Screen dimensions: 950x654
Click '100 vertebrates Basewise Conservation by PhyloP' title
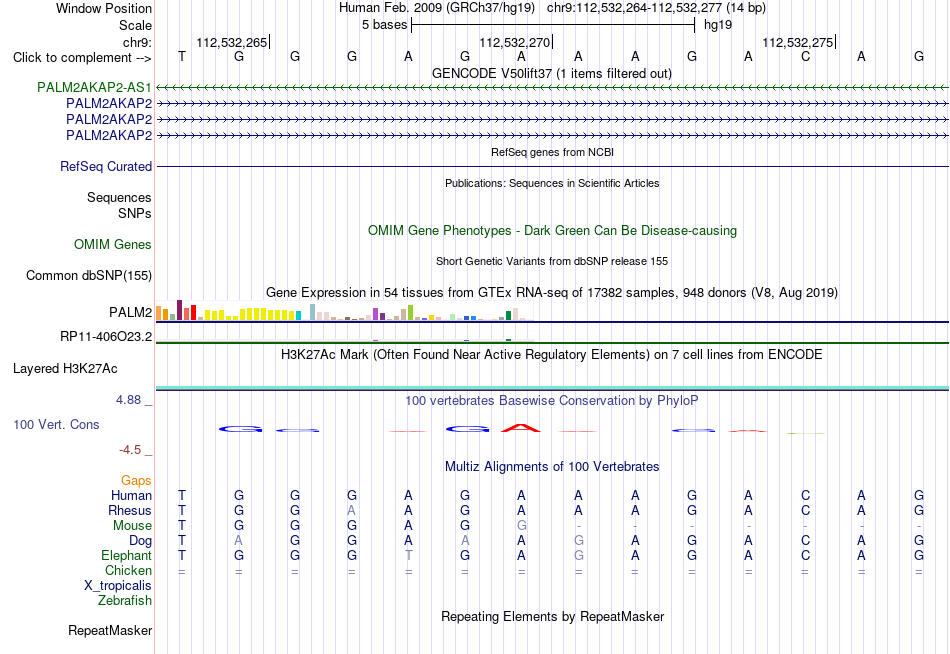point(552,400)
